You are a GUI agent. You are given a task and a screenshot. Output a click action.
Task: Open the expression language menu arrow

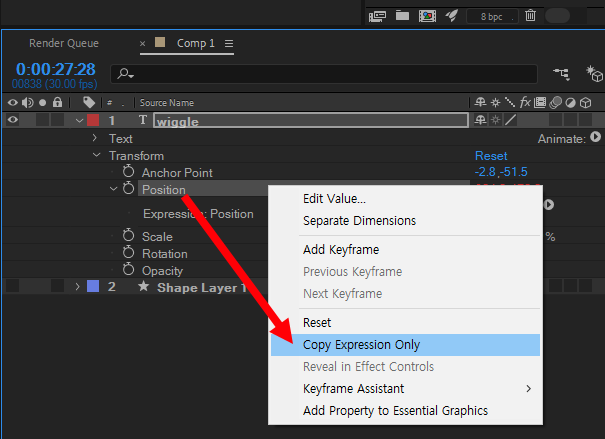pyautogui.click(x=549, y=204)
